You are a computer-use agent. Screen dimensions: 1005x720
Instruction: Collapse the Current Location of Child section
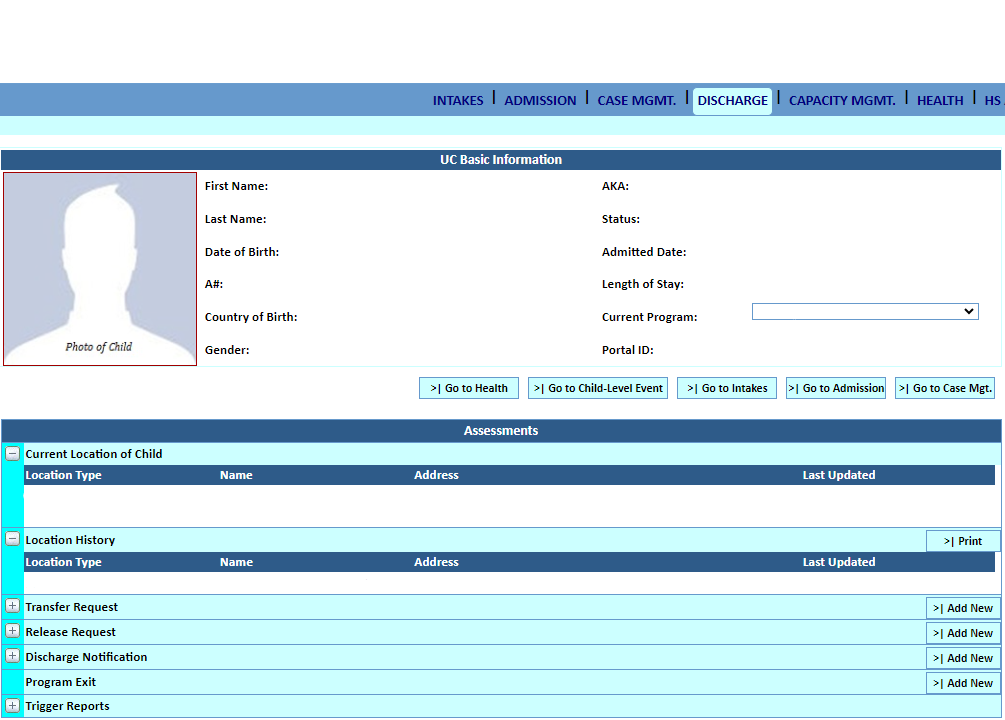12,454
